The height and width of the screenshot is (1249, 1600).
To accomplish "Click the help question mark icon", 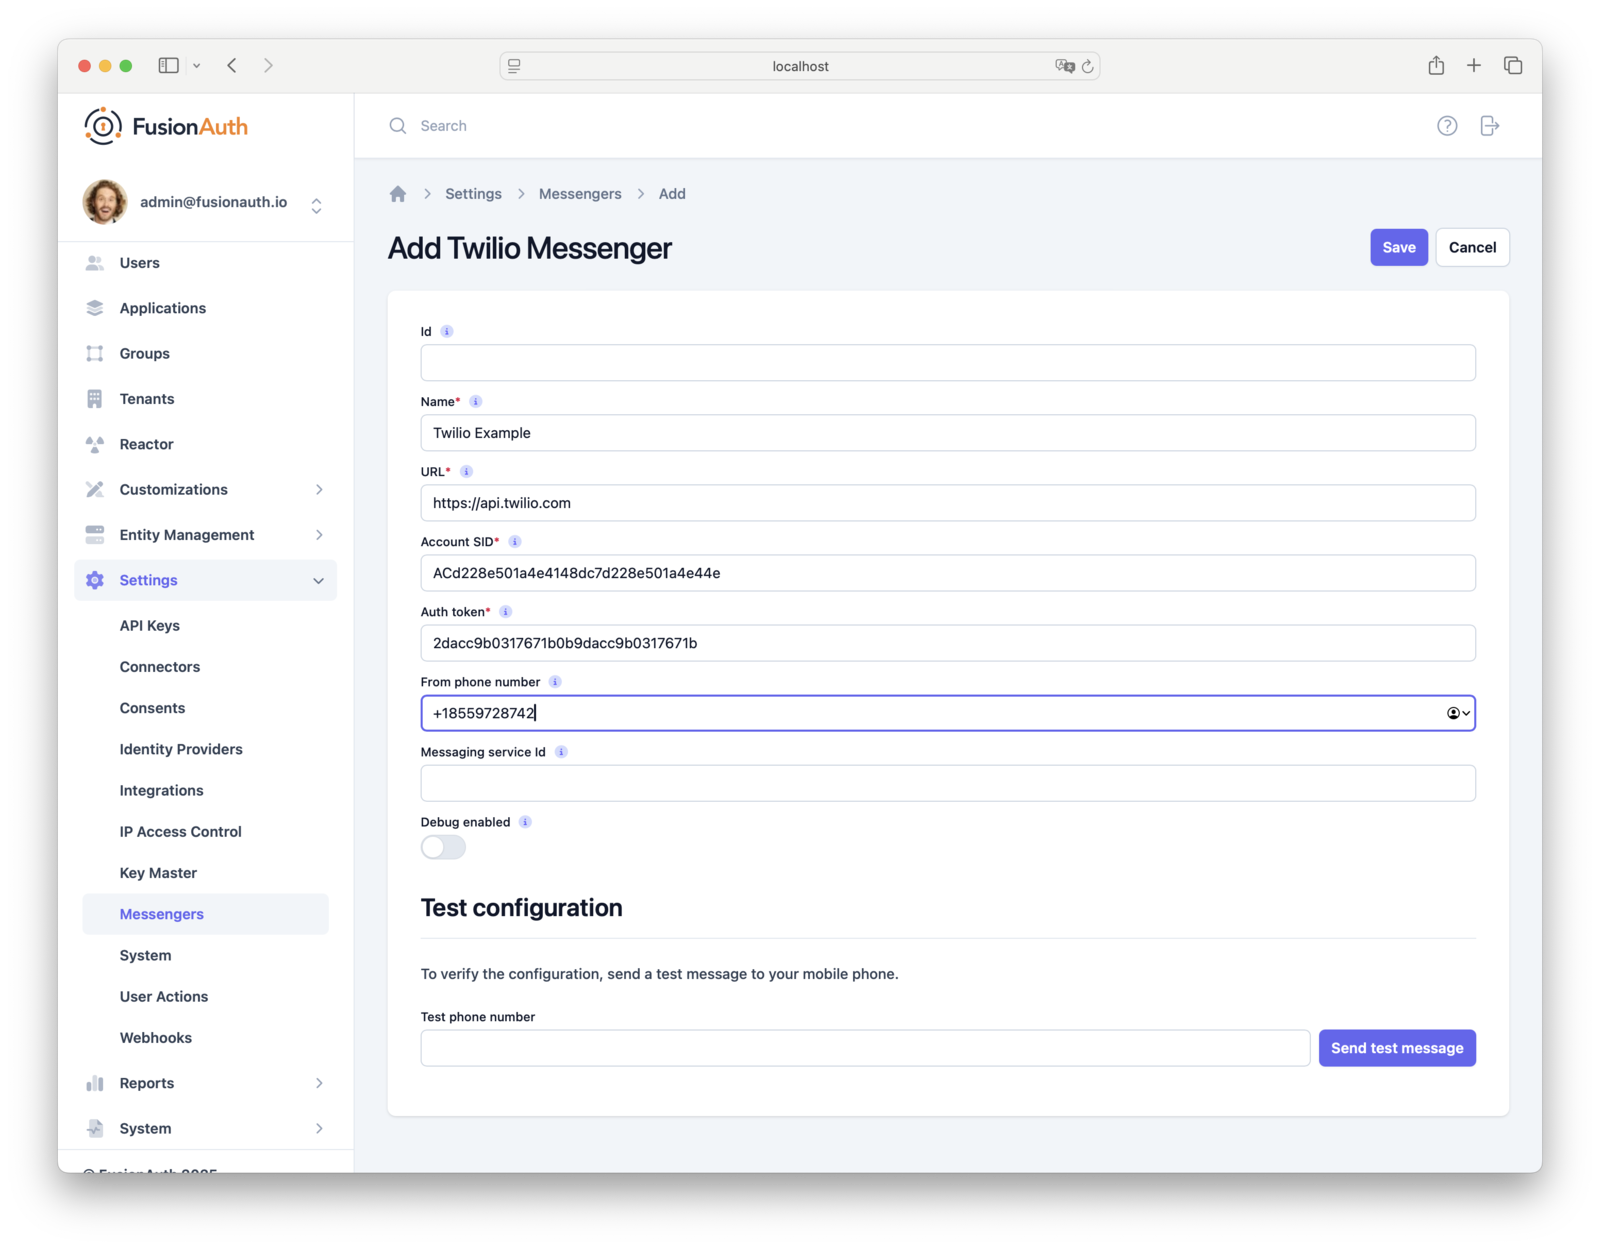I will tap(1447, 125).
